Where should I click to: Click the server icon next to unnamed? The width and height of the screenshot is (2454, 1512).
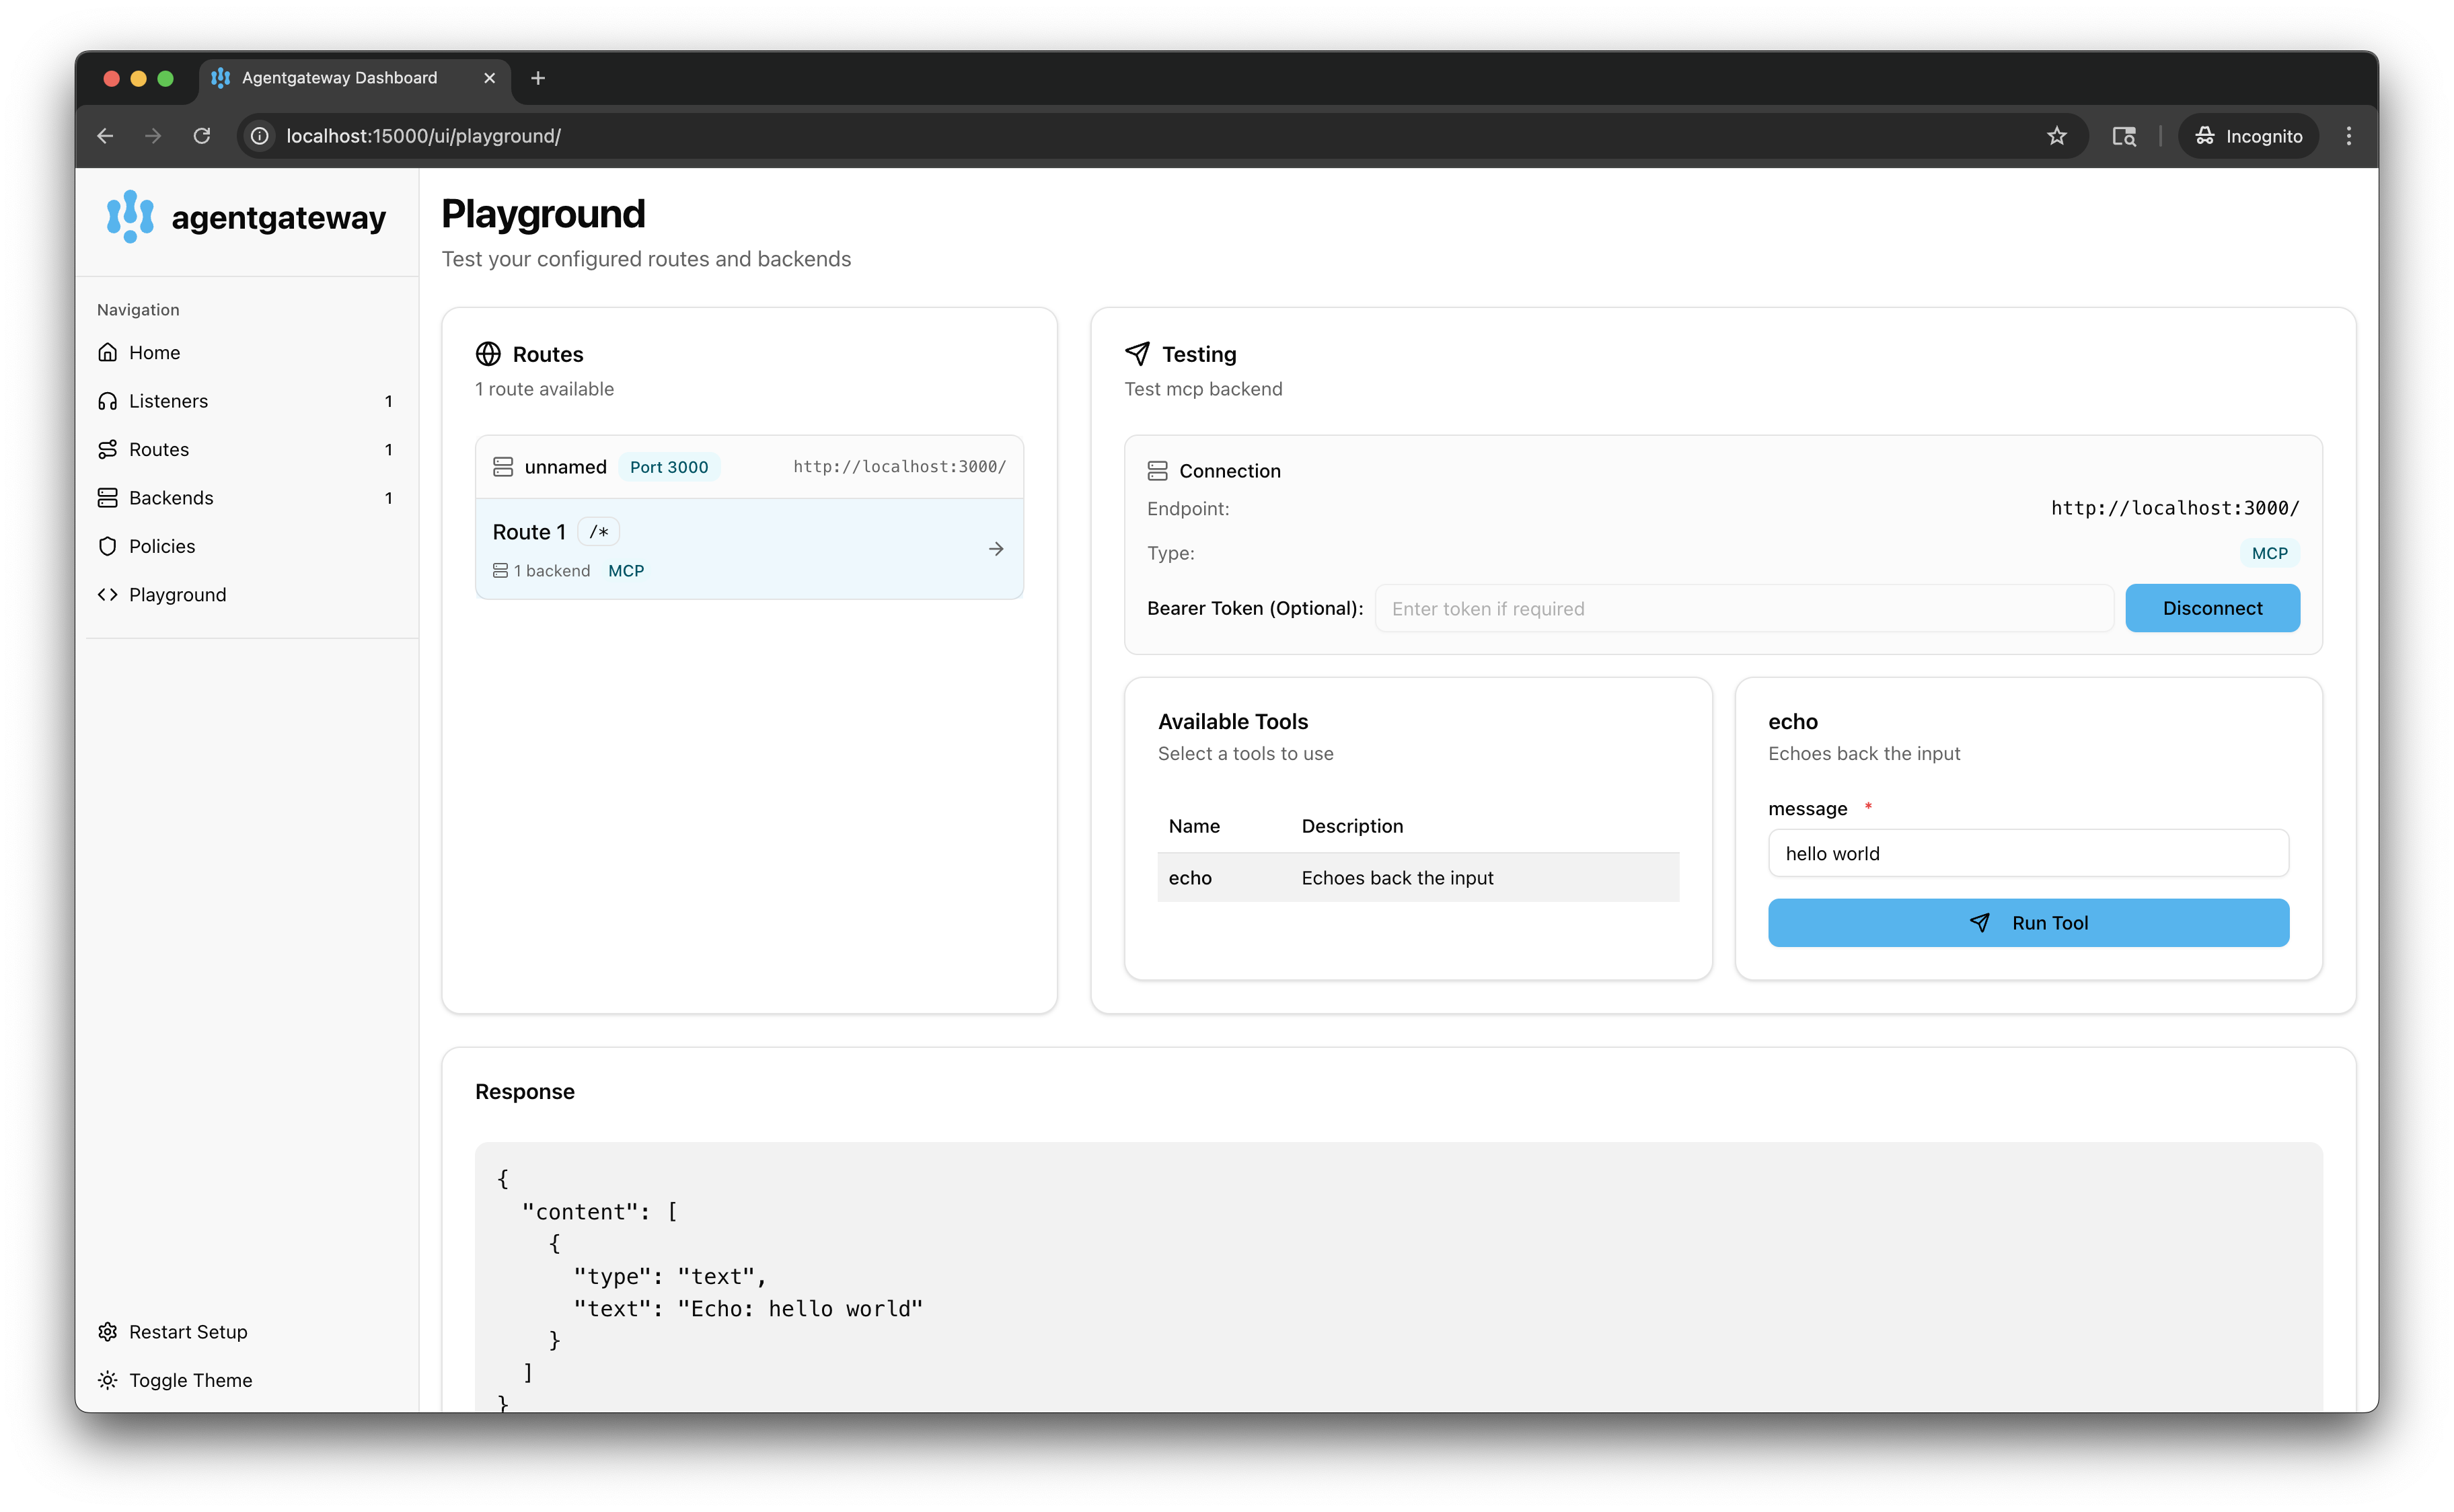(x=503, y=467)
